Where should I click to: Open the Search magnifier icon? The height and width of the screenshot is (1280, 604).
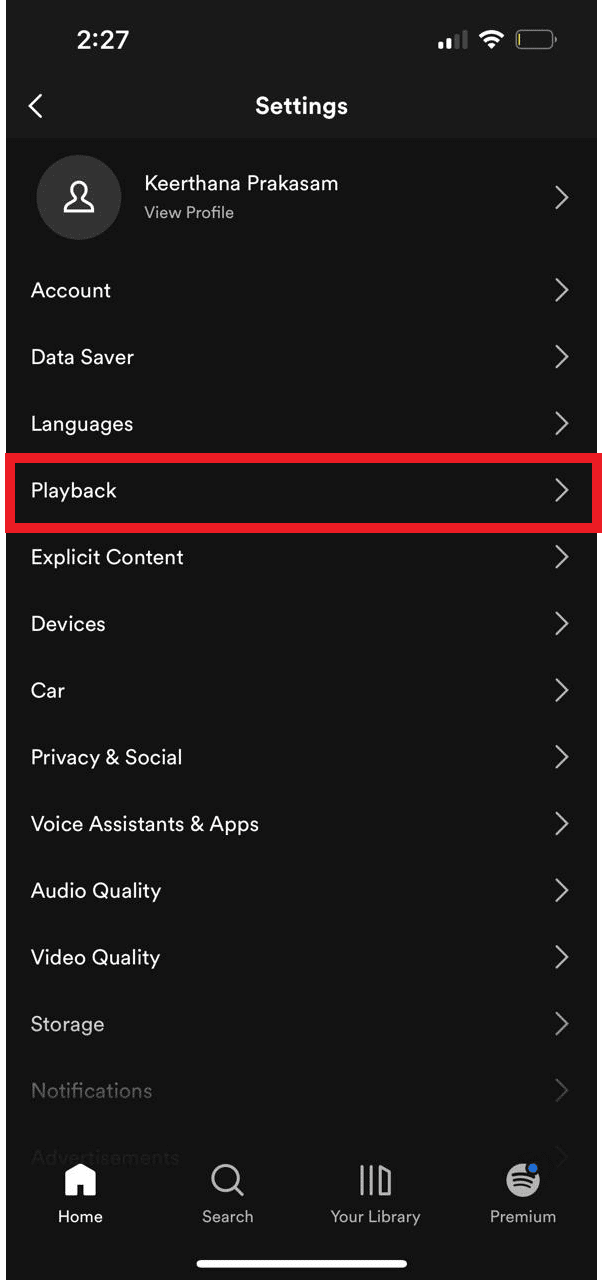pyautogui.click(x=227, y=1181)
